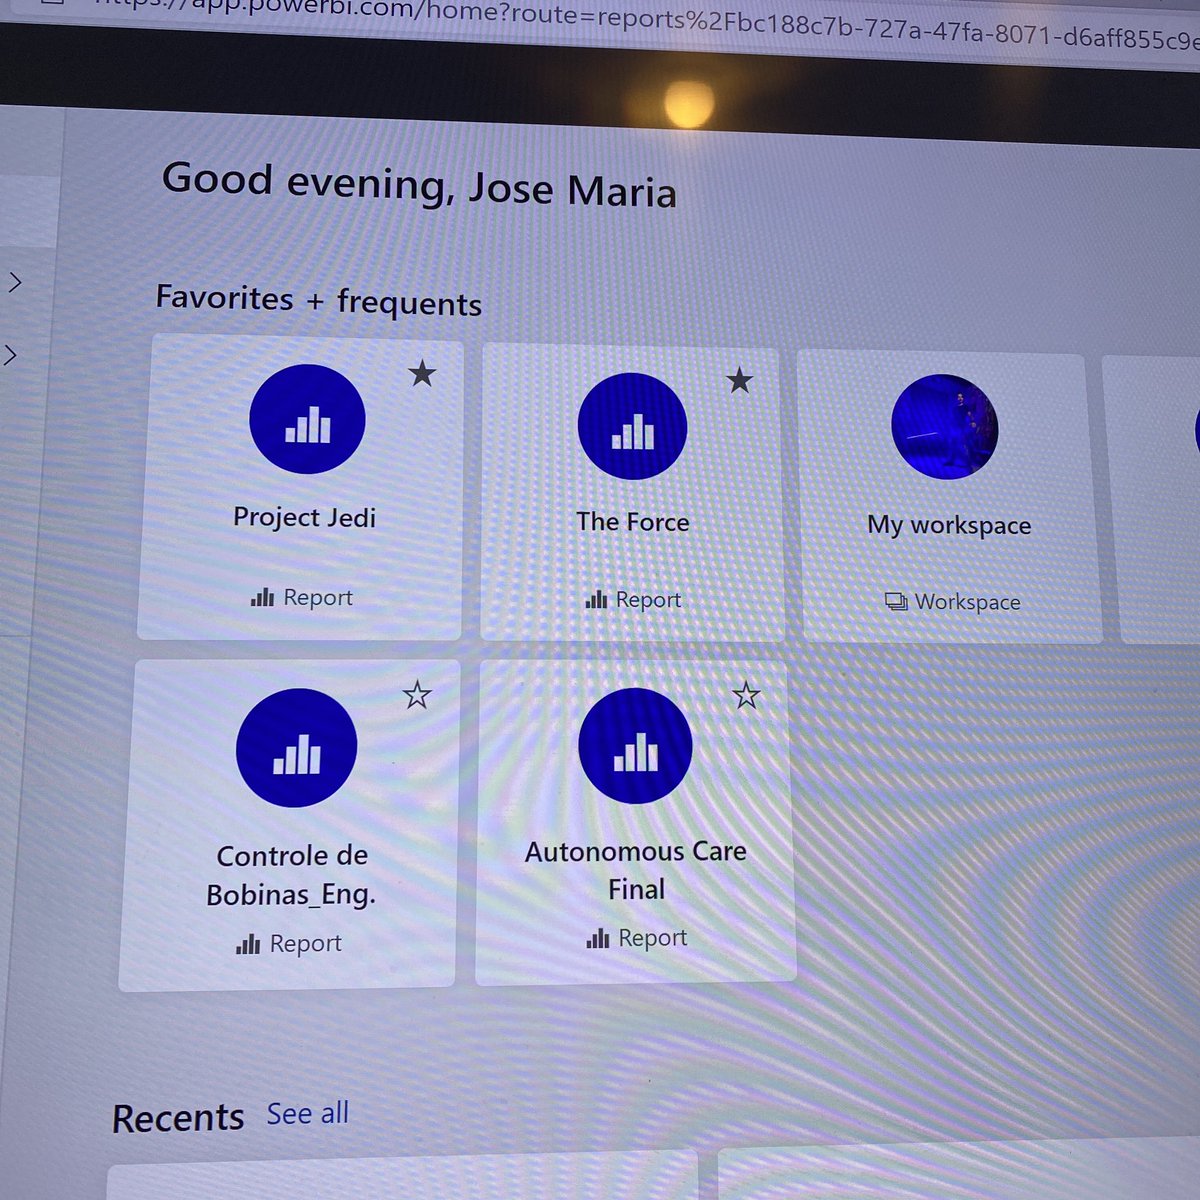The image size is (1200, 1200).
Task: Click See all recents link
Action: (308, 1113)
